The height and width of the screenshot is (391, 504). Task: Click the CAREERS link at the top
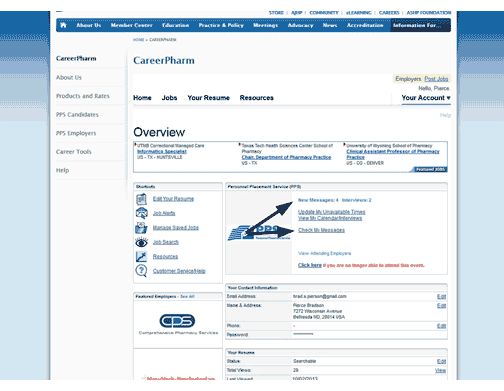click(x=389, y=13)
